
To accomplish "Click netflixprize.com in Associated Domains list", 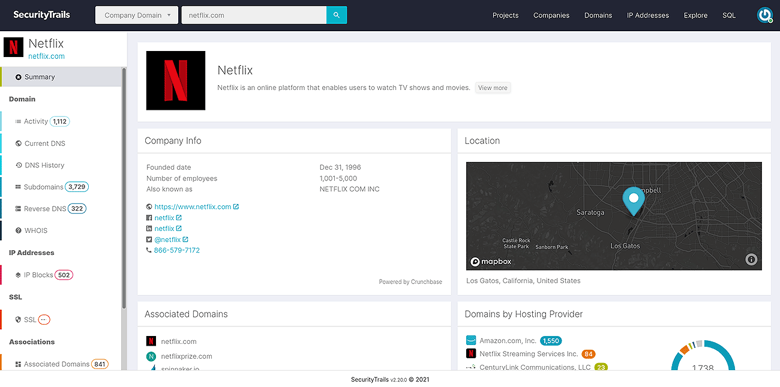I will (x=187, y=356).
